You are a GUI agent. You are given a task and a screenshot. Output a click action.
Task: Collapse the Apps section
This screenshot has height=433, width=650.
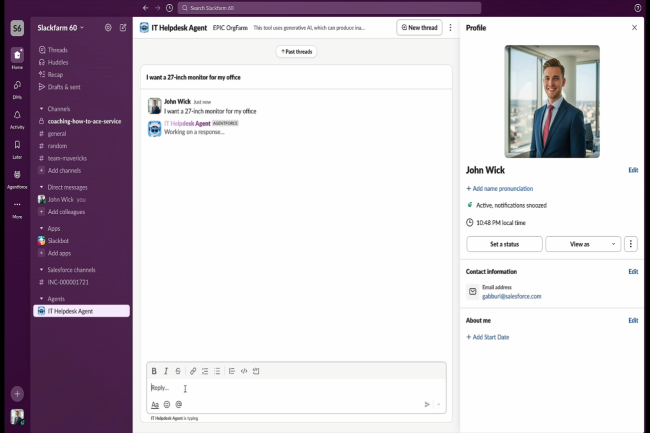tap(41, 228)
